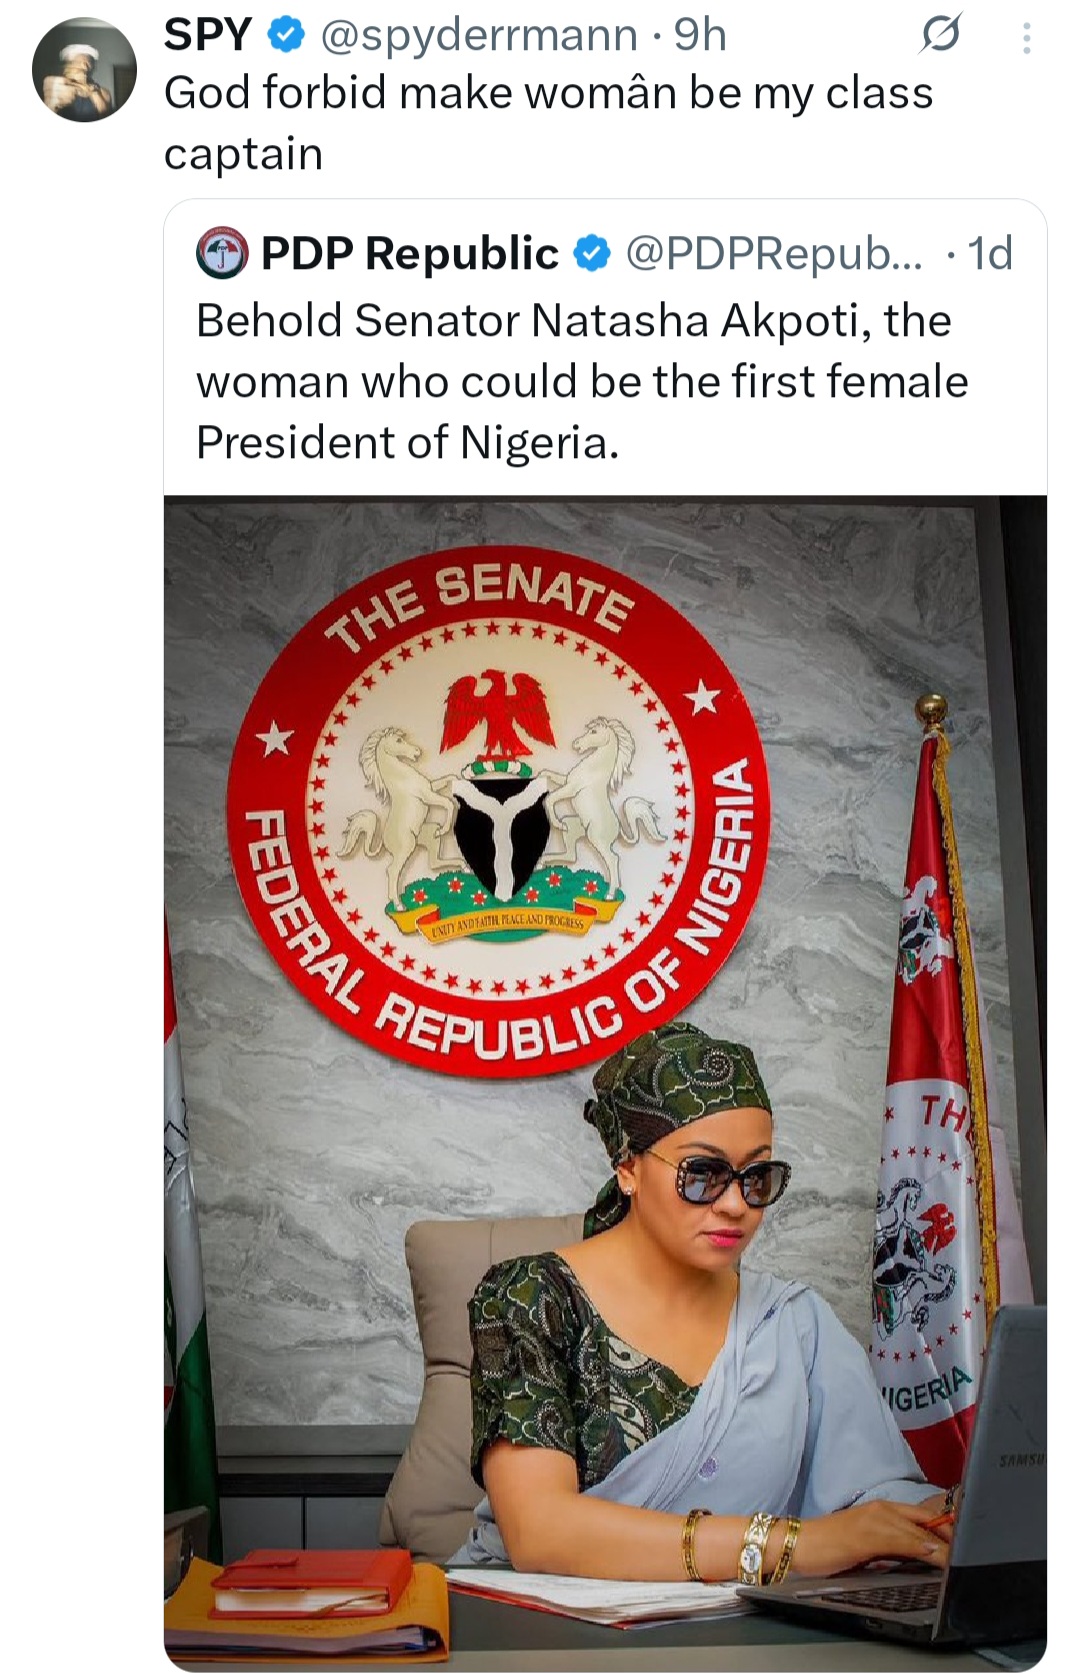Click the 9h post timestamp
Viewport: 1080px width, 1673px height.
pos(700,36)
